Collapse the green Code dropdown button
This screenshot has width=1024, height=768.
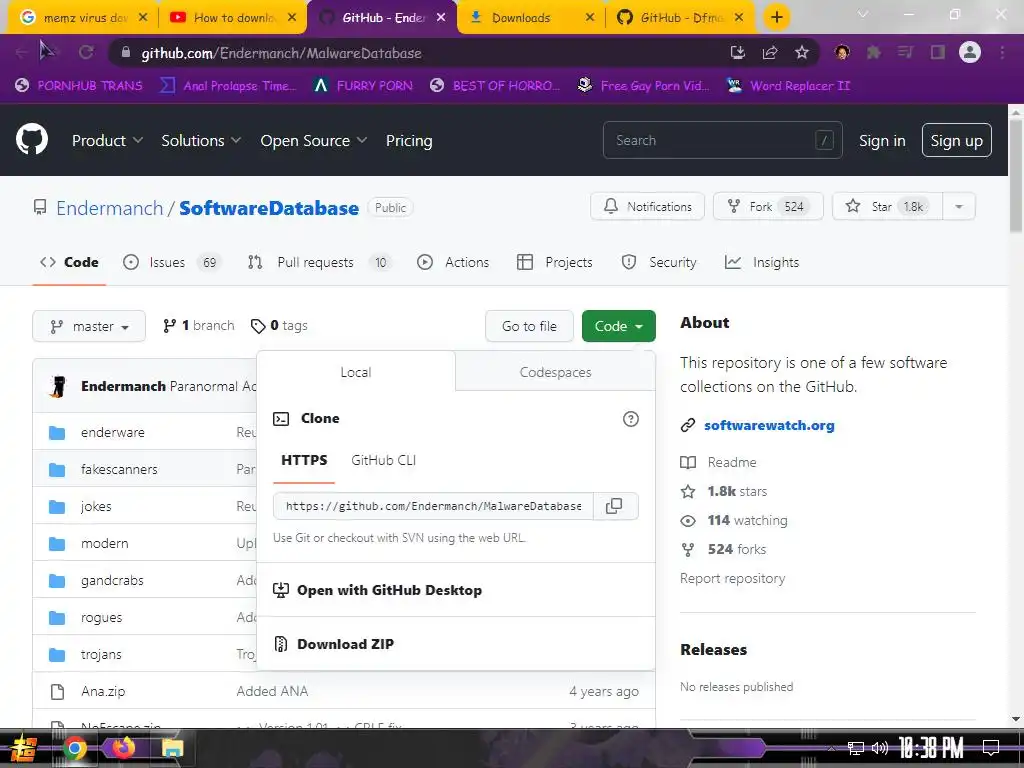click(x=618, y=326)
